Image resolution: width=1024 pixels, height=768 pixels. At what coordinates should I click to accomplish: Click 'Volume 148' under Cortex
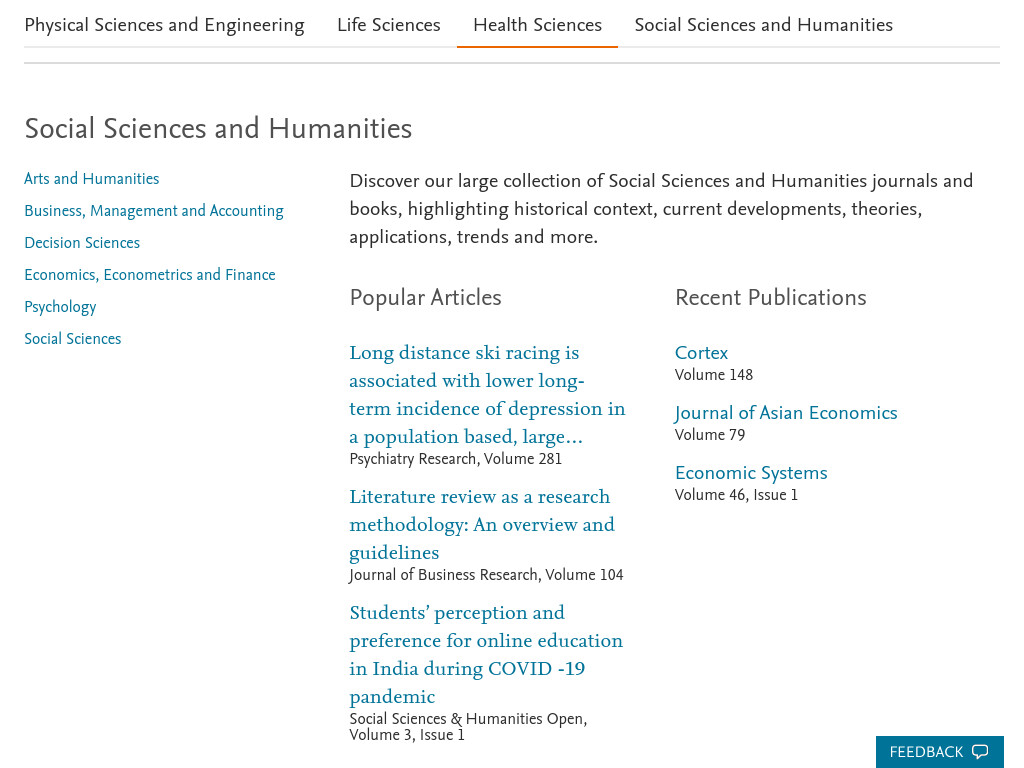714,375
